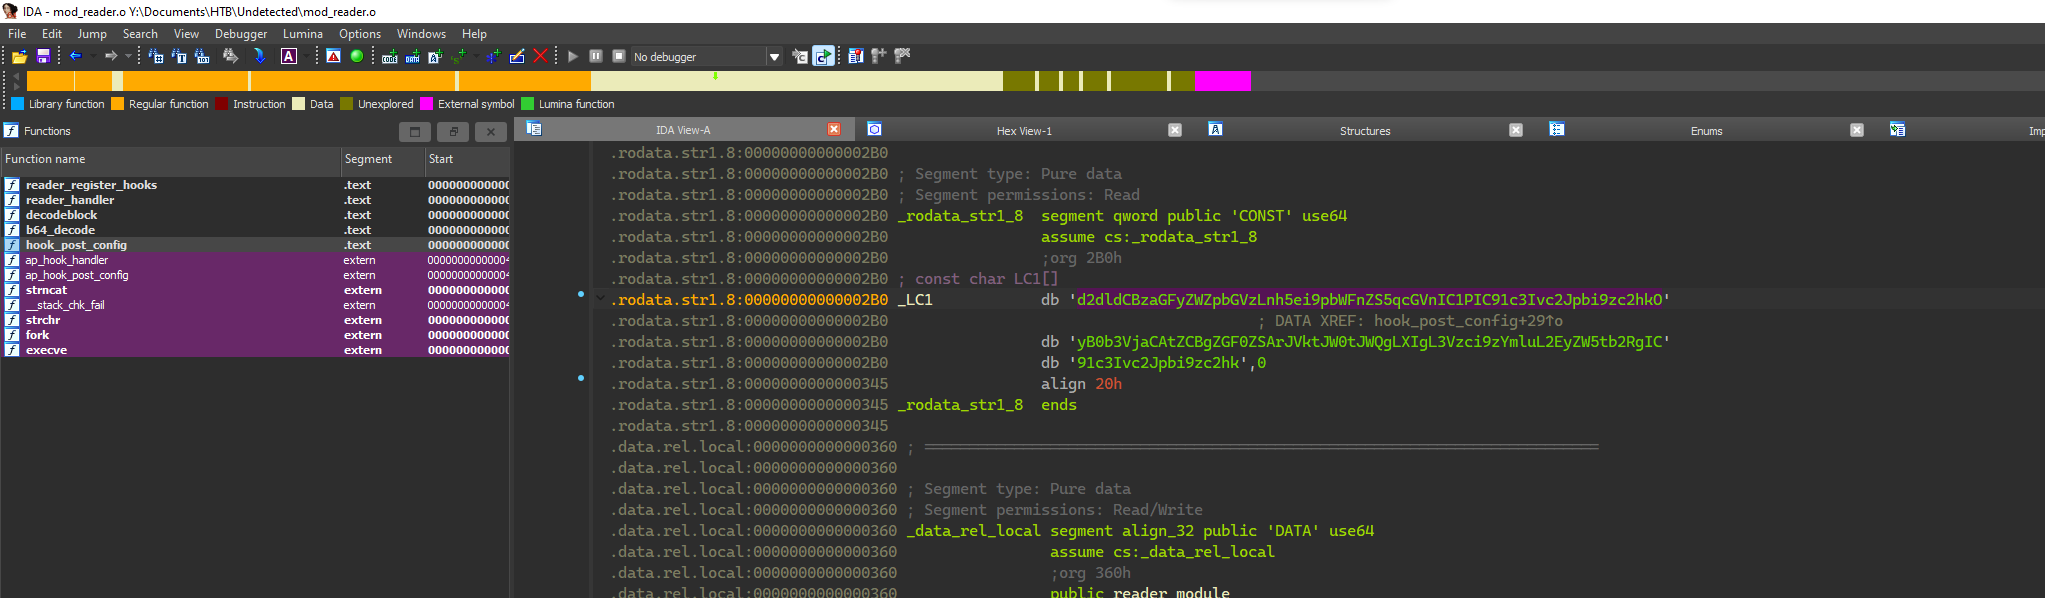Start process with the play button
This screenshot has width=2045, height=598.
[x=573, y=56]
